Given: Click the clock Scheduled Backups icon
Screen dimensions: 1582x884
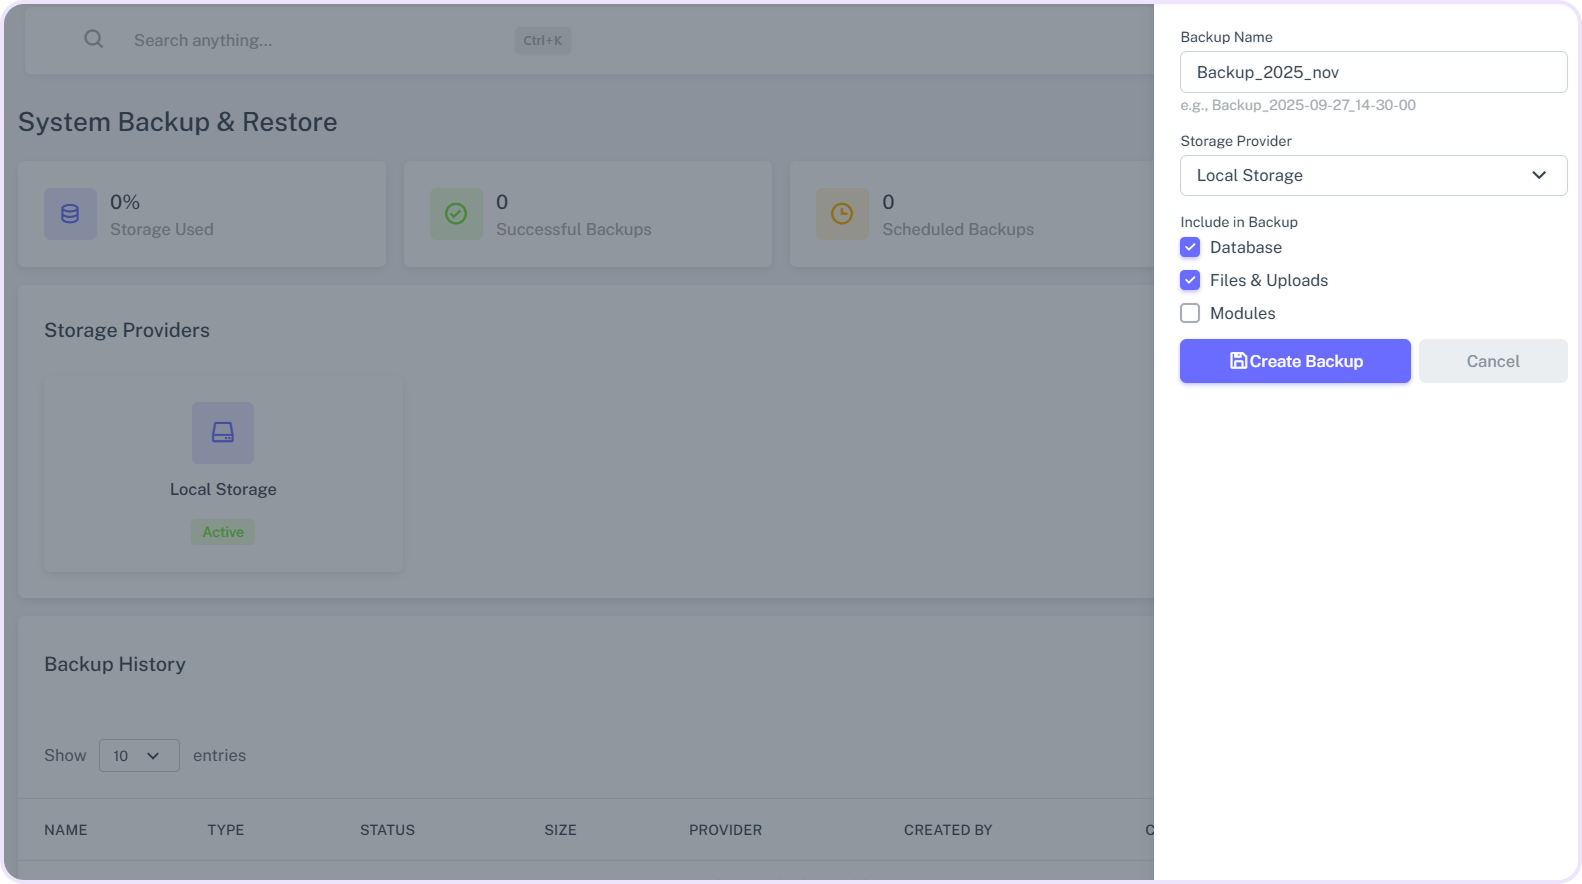Looking at the screenshot, I should click(x=842, y=214).
